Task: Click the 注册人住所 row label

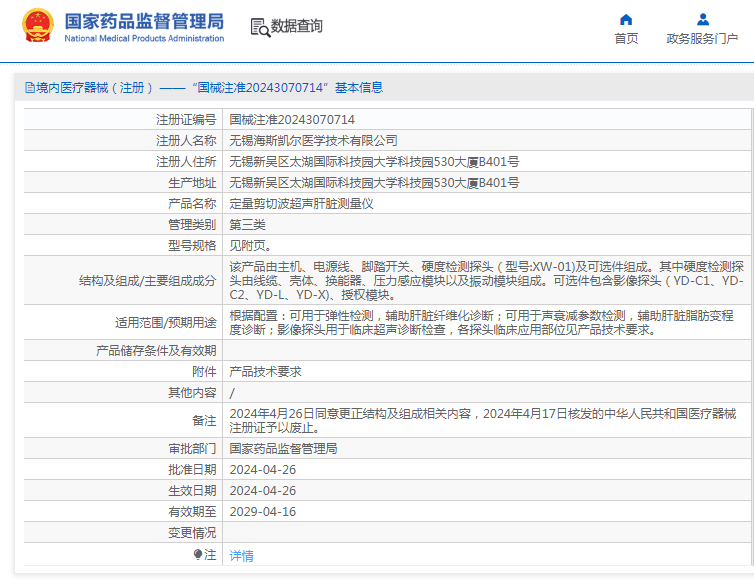Action: (186, 162)
